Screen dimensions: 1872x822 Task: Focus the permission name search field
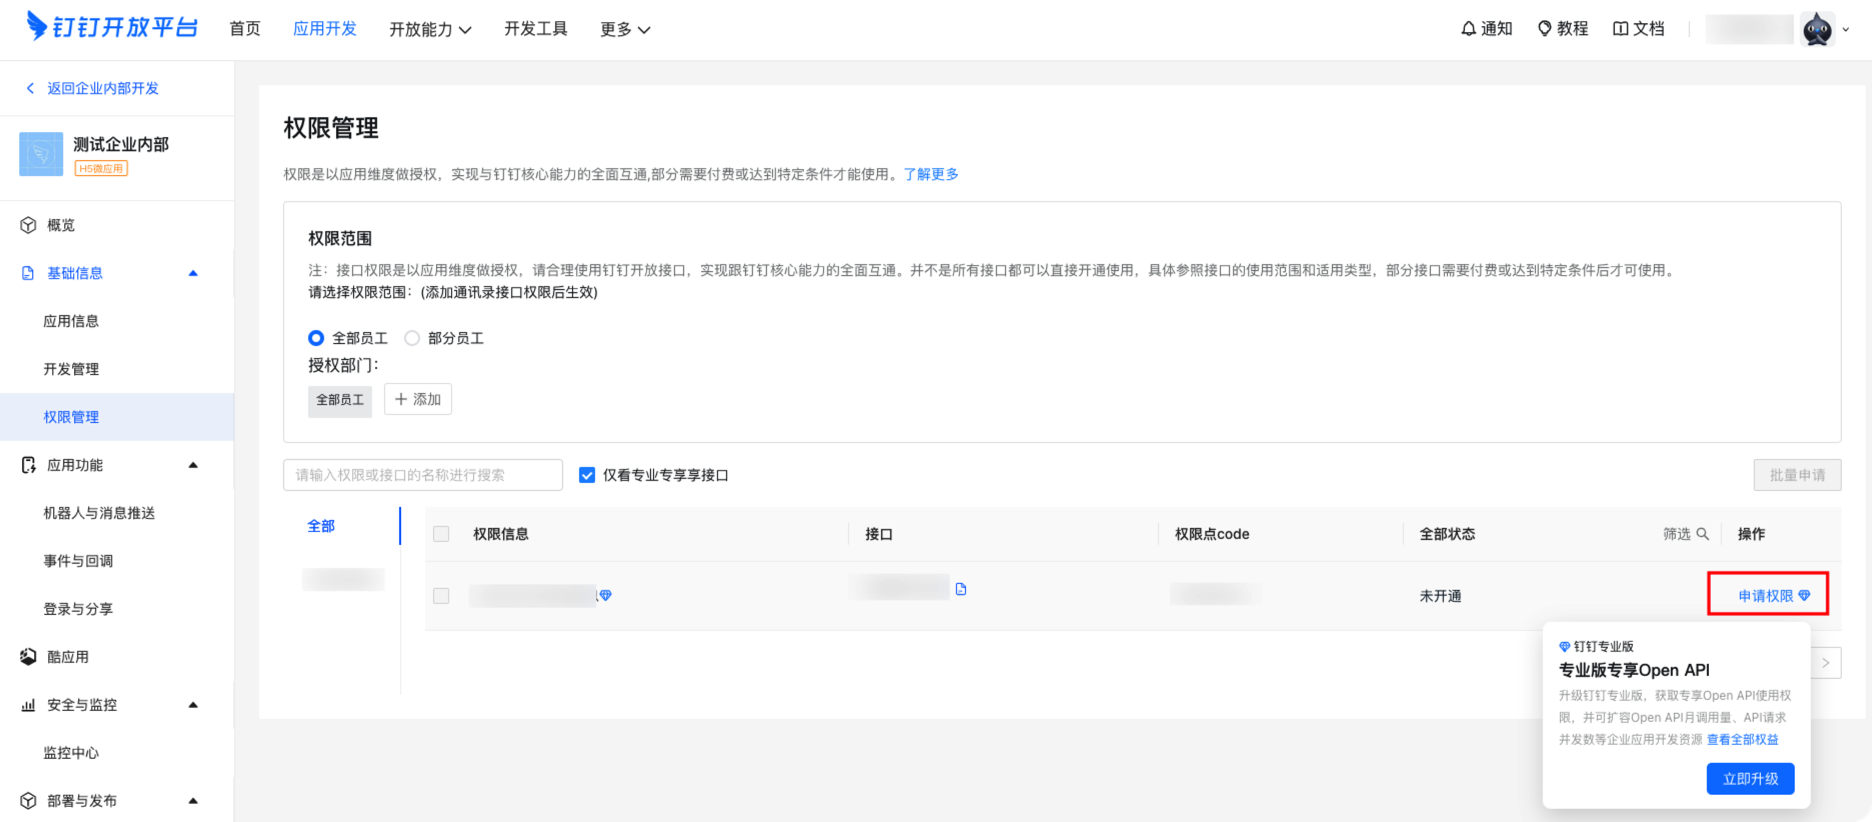pos(423,475)
